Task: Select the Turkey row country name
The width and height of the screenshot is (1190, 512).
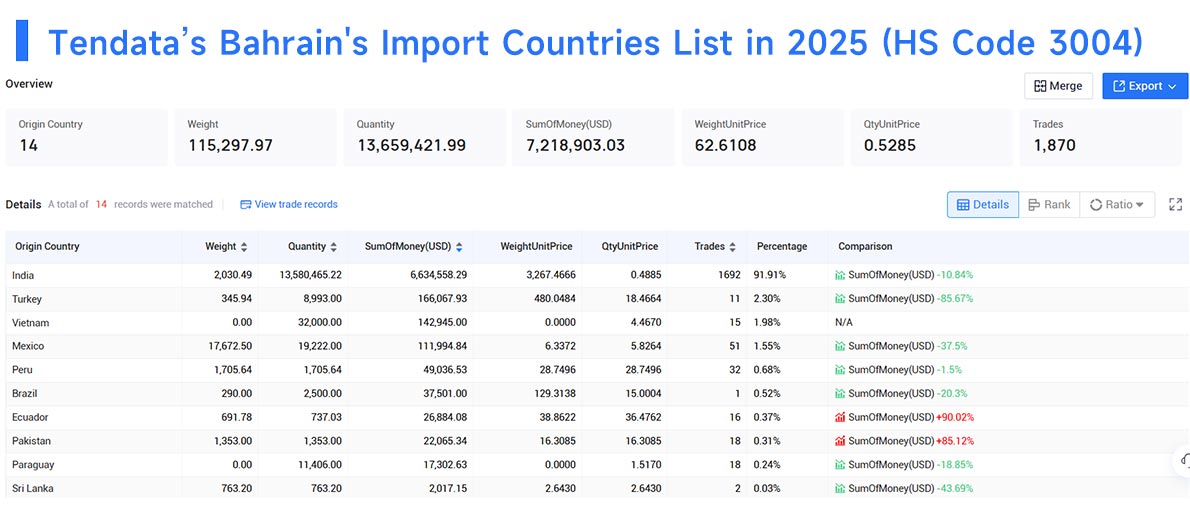Action: coord(27,299)
